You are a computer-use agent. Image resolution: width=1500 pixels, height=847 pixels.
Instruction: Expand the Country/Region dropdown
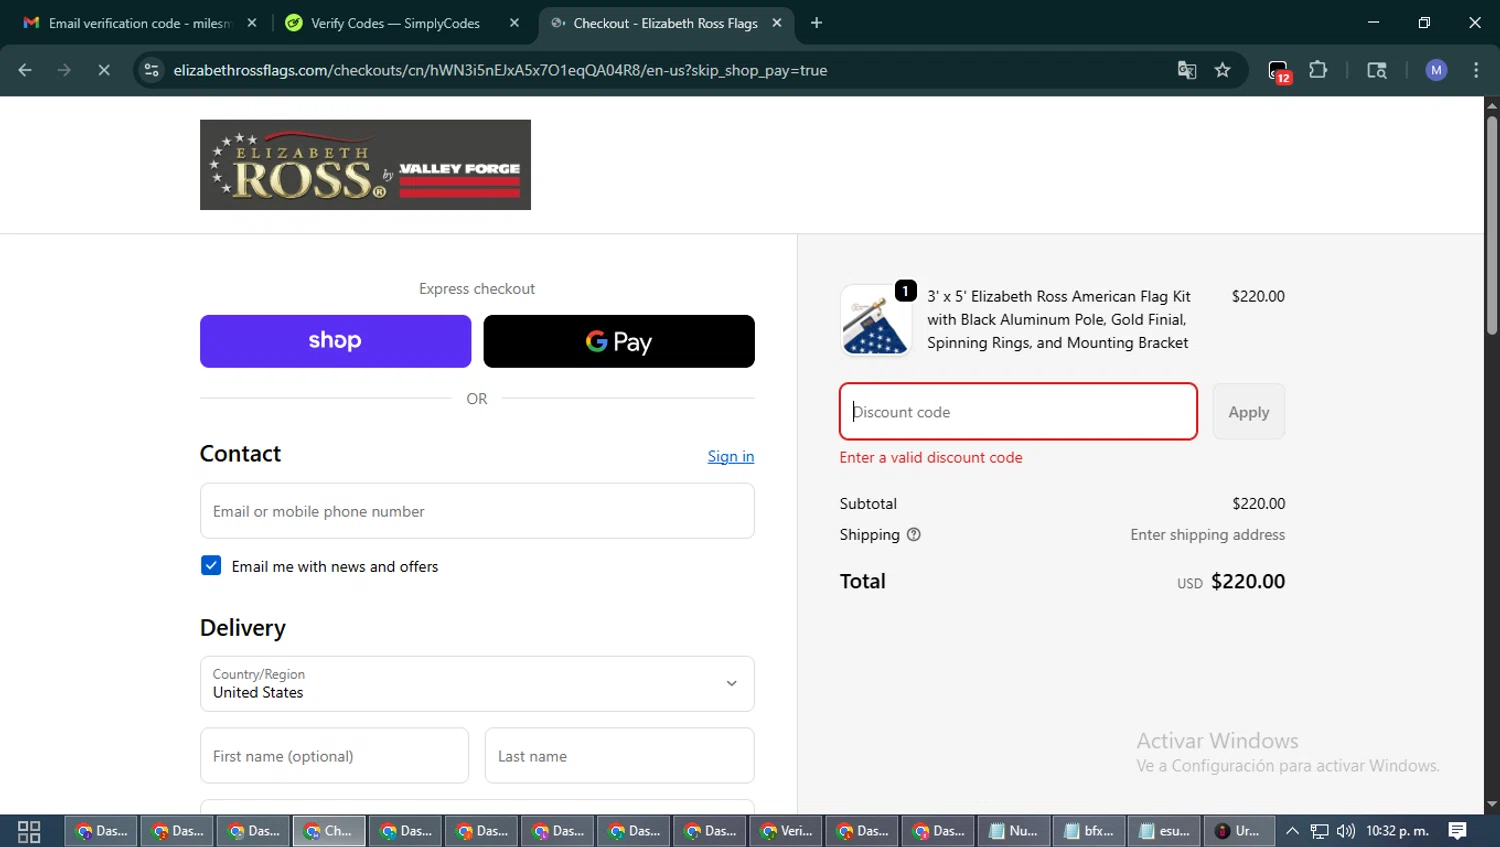(477, 684)
